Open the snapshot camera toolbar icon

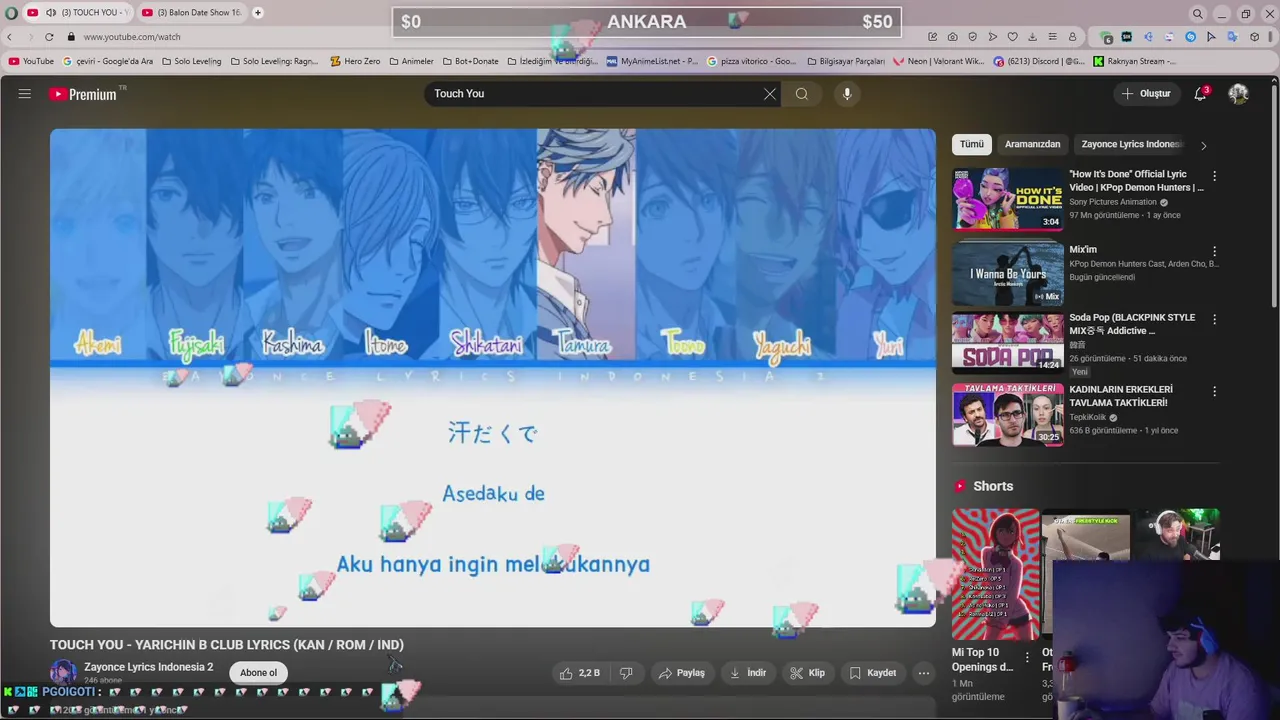pyautogui.click(x=952, y=37)
